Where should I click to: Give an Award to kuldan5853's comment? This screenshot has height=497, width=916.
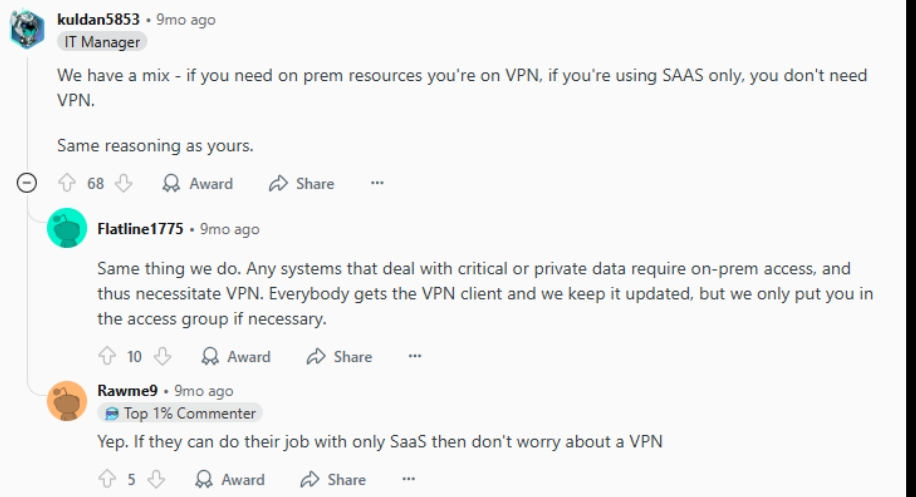pyautogui.click(x=197, y=183)
